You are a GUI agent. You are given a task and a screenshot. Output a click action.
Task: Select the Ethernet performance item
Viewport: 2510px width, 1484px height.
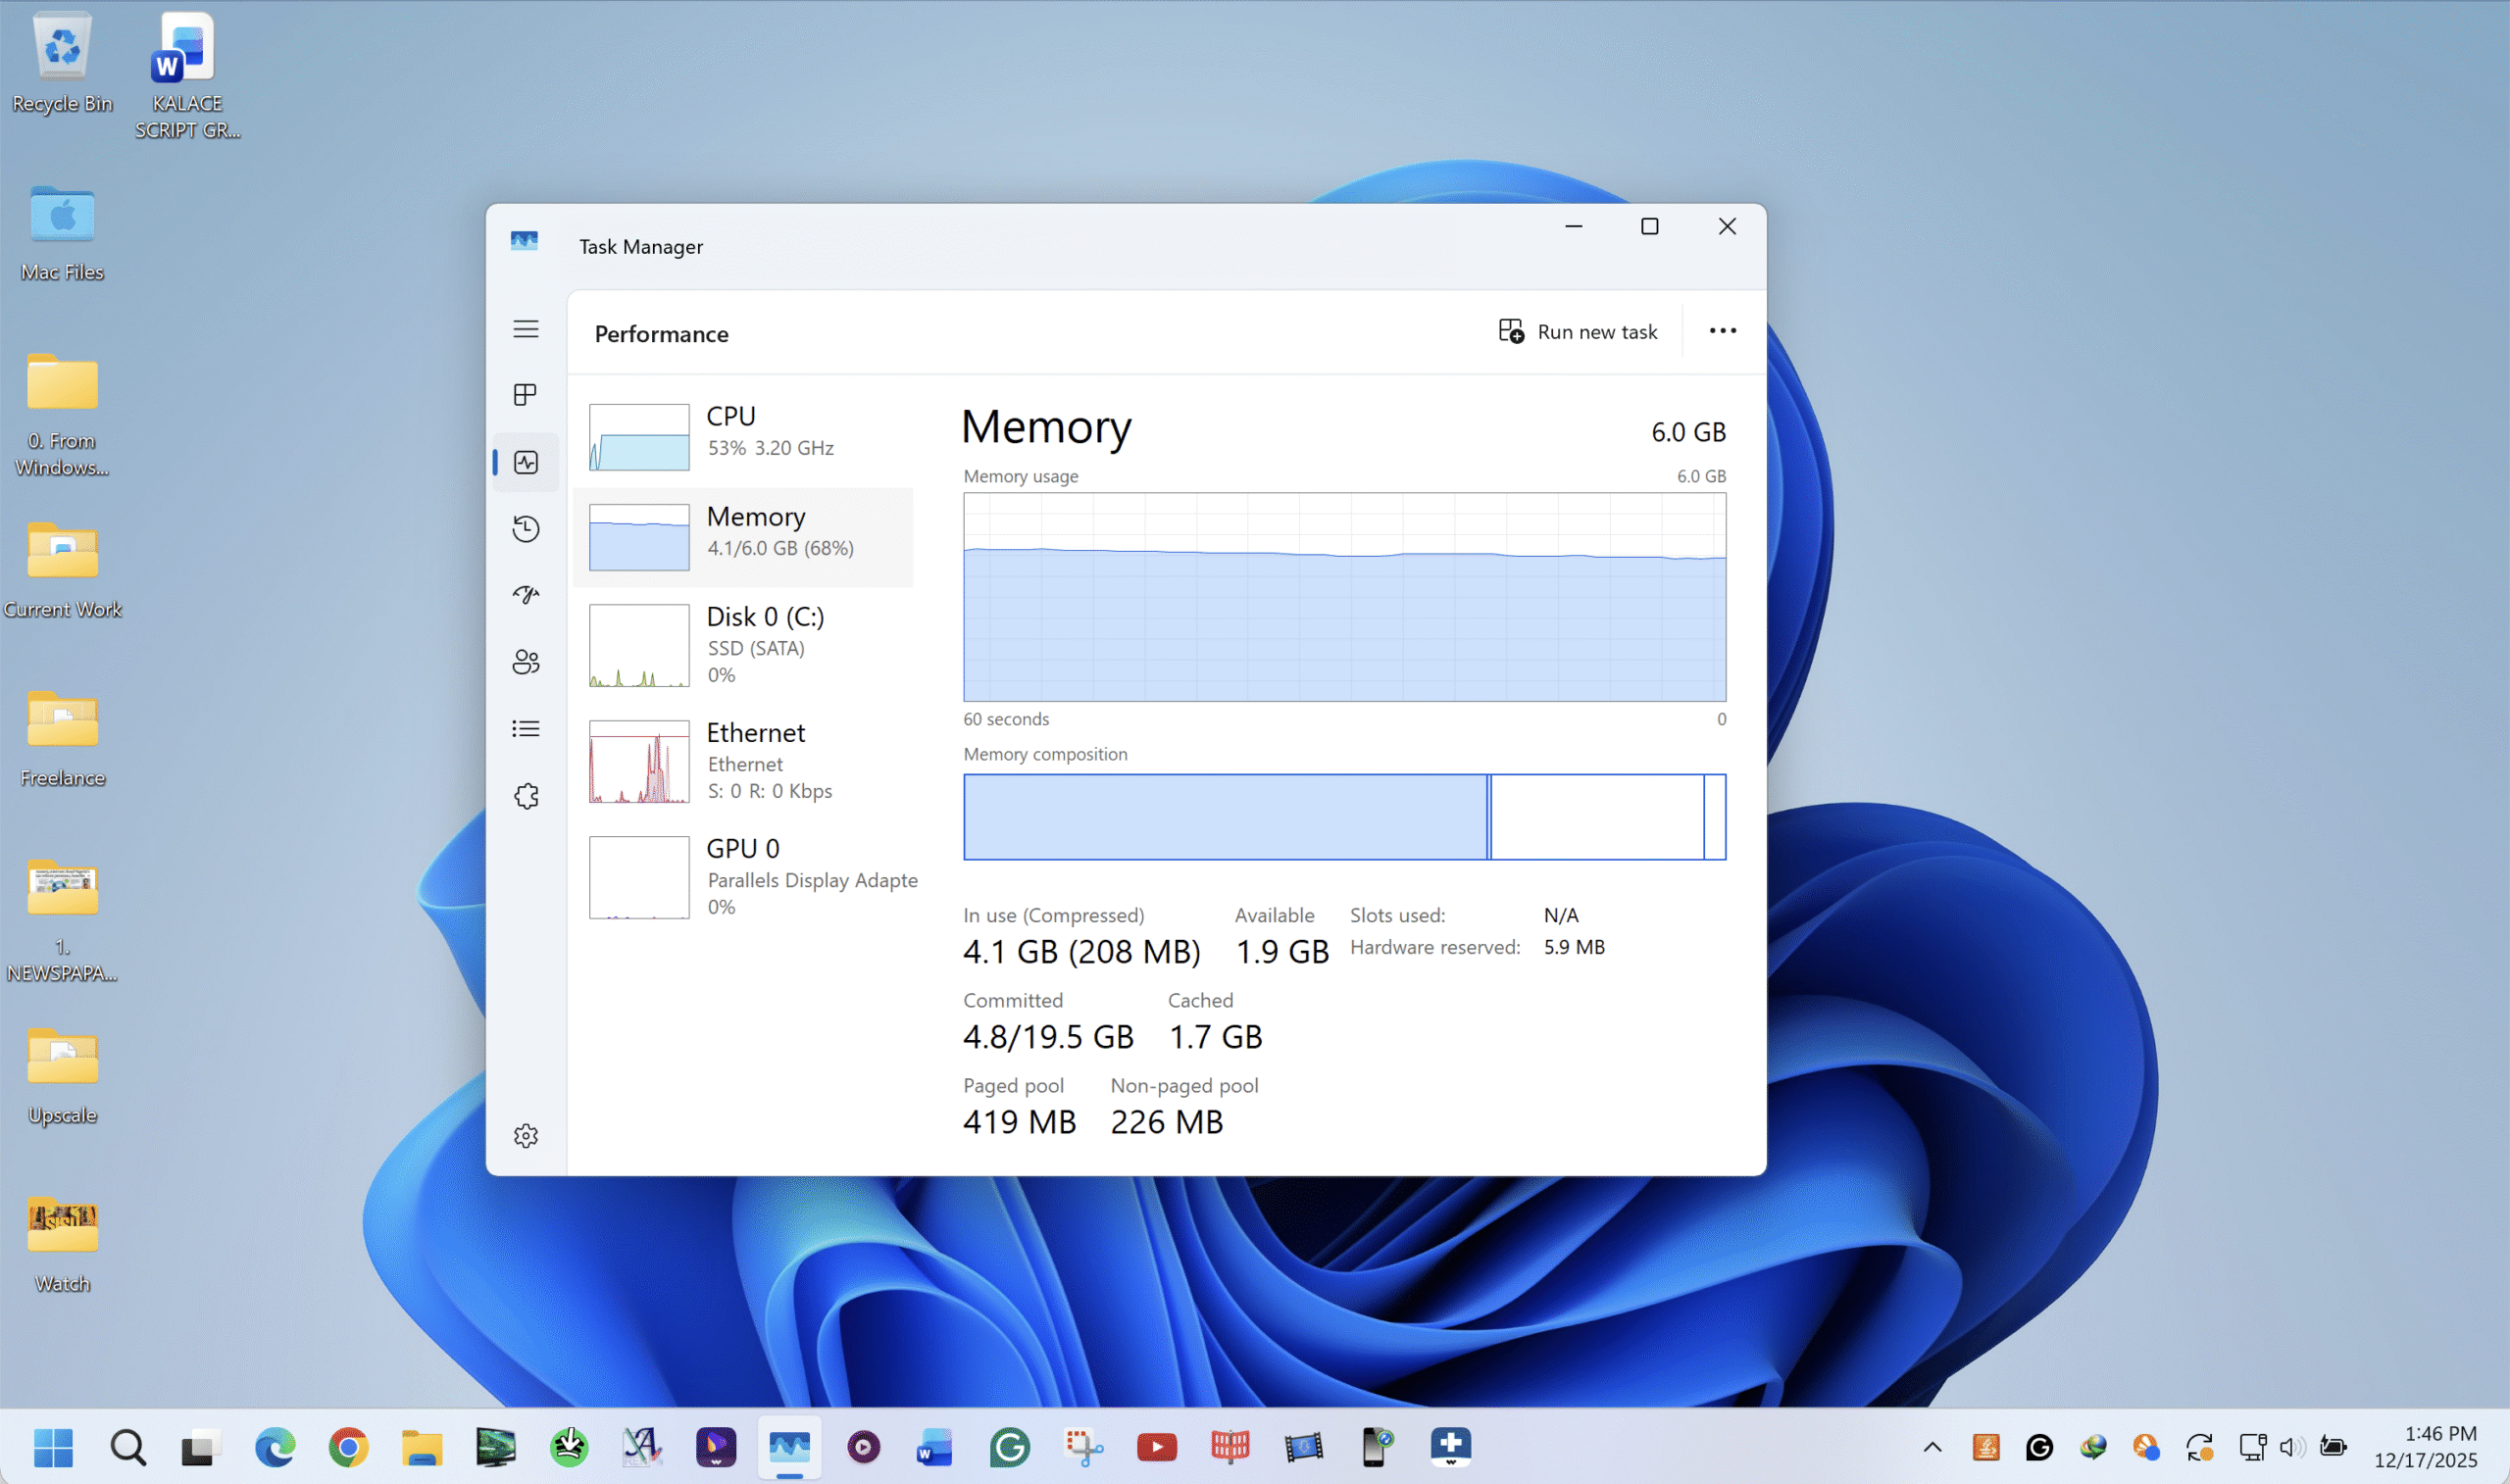tap(744, 761)
